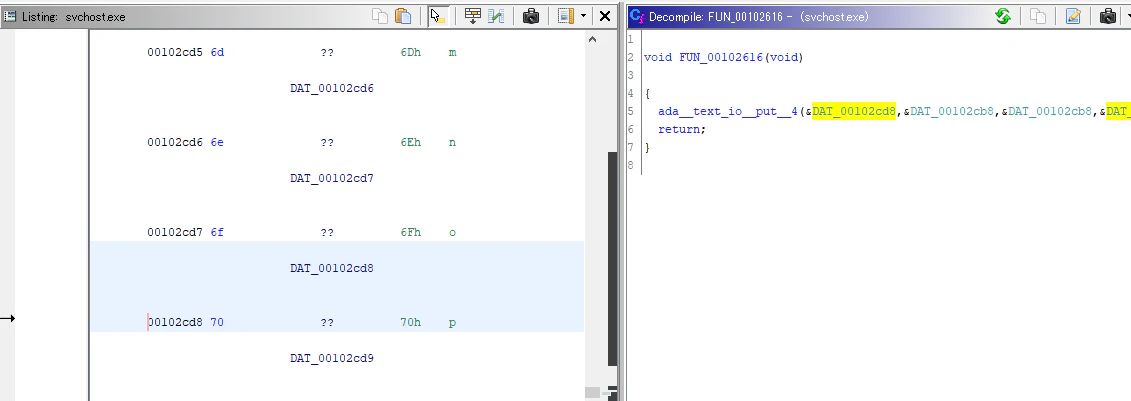This screenshot has height=401, width=1131.
Task: Select label DAT_00102cd7 in Listing
Action: click(x=332, y=178)
